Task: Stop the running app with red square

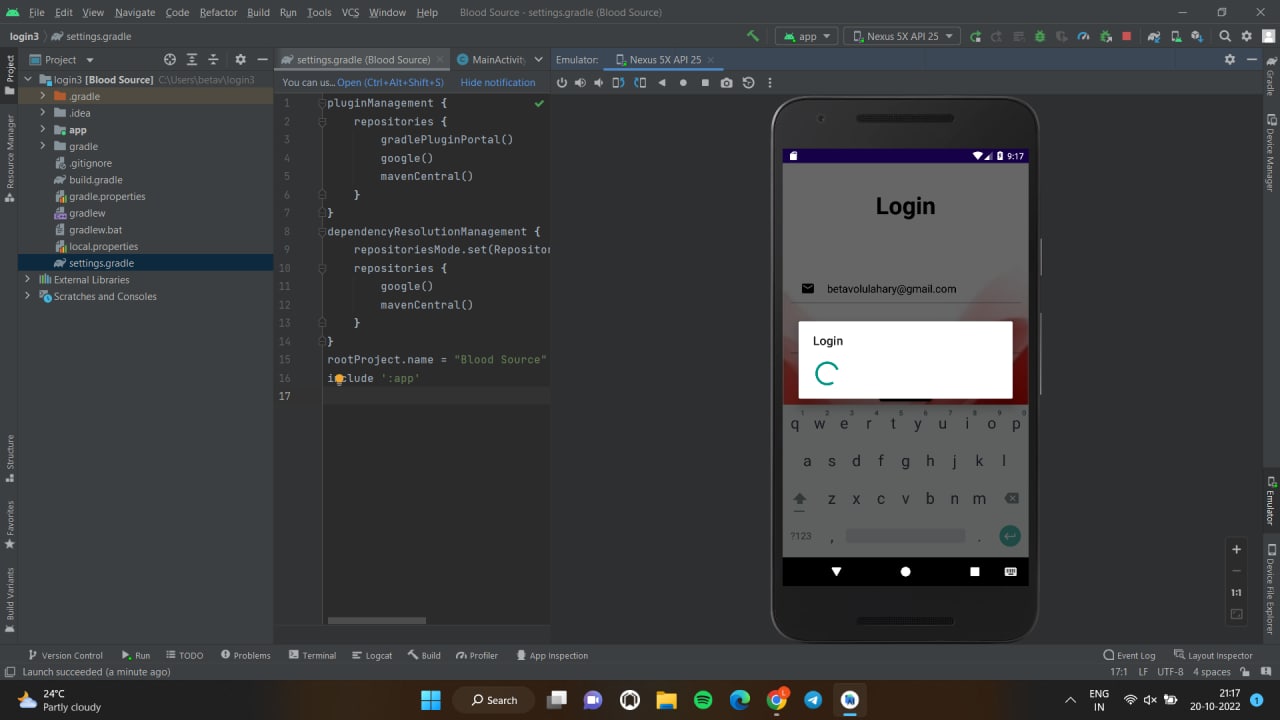Action: click(x=1126, y=36)
